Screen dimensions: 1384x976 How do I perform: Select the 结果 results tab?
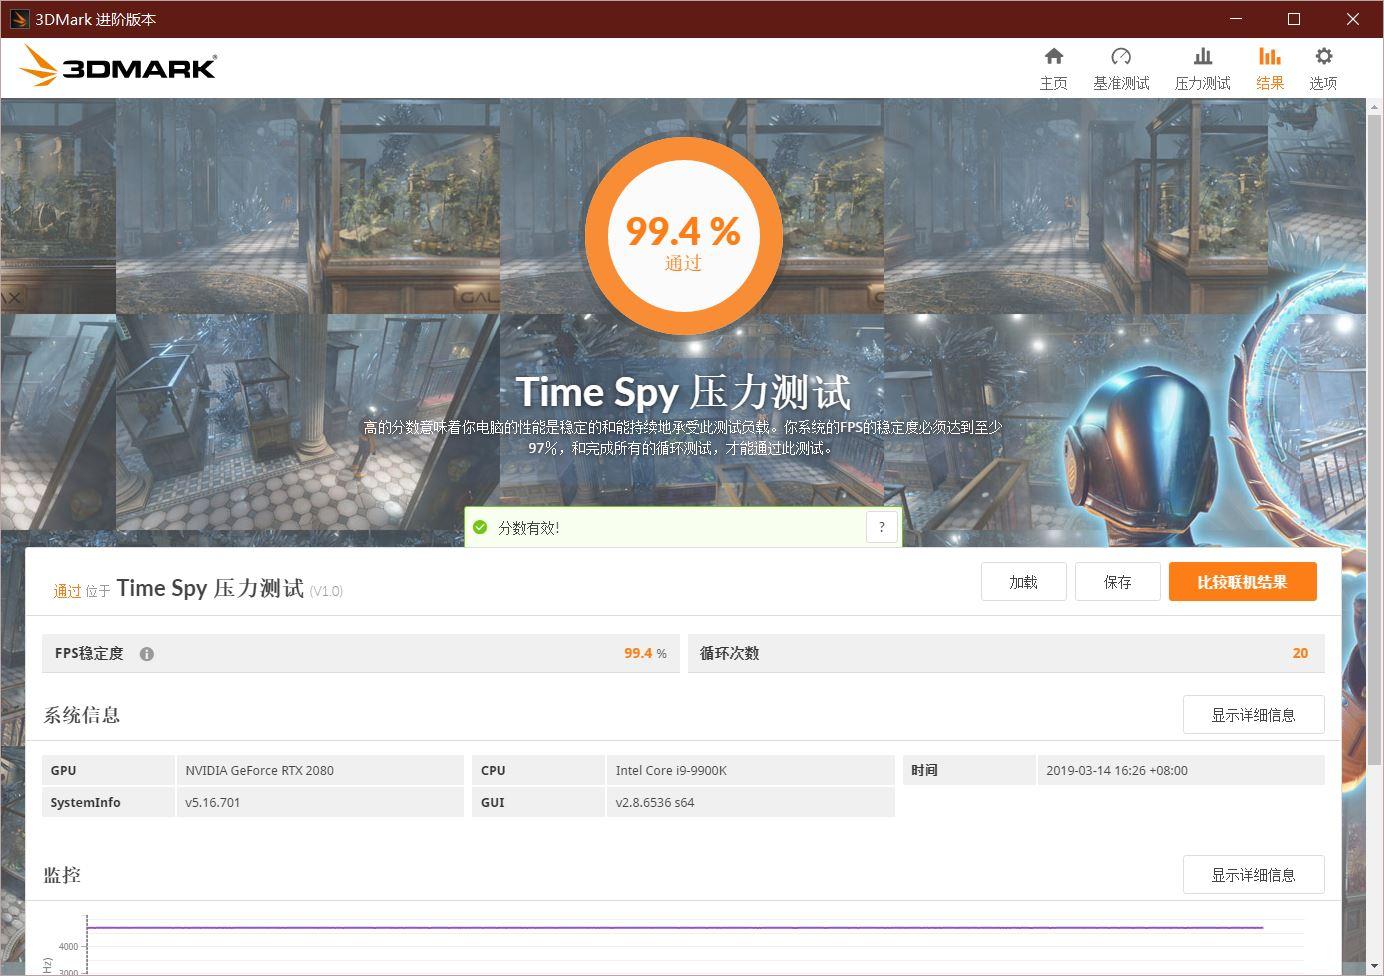pos(1270,69)
